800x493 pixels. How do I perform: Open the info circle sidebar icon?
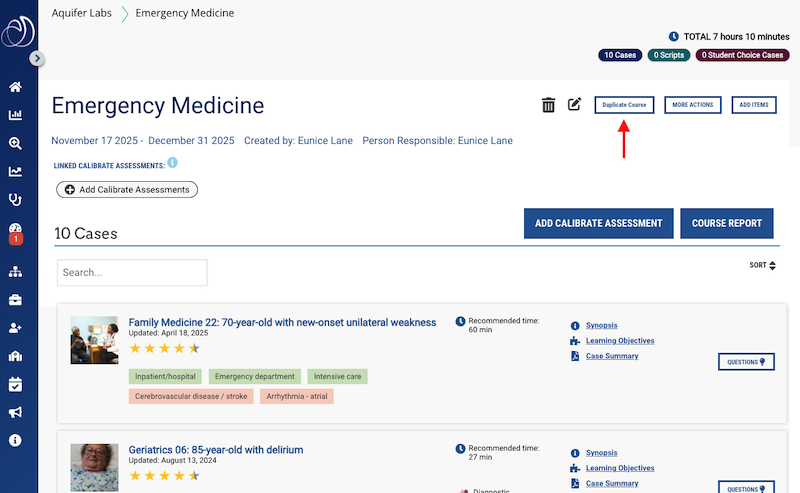15,440
